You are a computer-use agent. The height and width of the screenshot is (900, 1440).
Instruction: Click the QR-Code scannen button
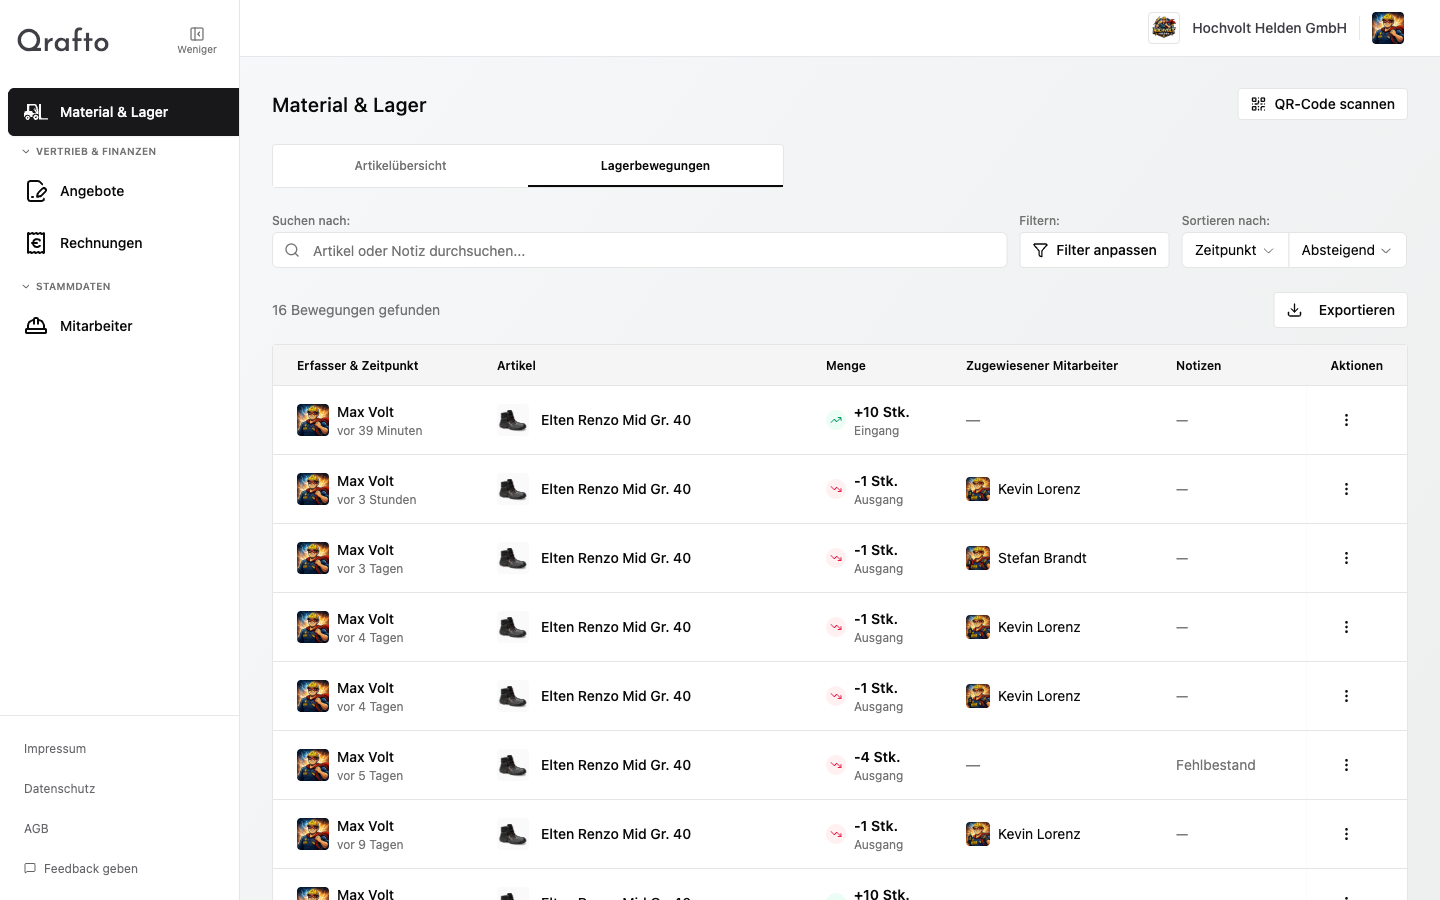1322,104
